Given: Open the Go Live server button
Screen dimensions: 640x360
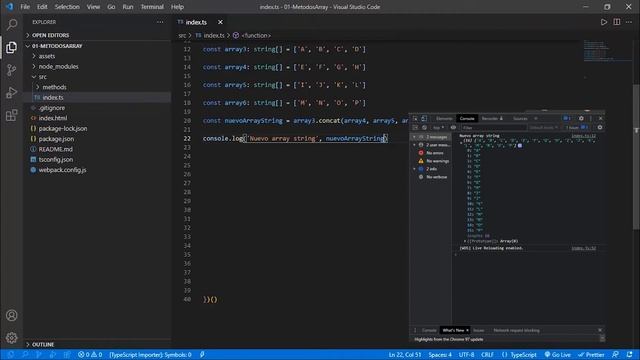Looking at the screenshot, I should (558, 355).
